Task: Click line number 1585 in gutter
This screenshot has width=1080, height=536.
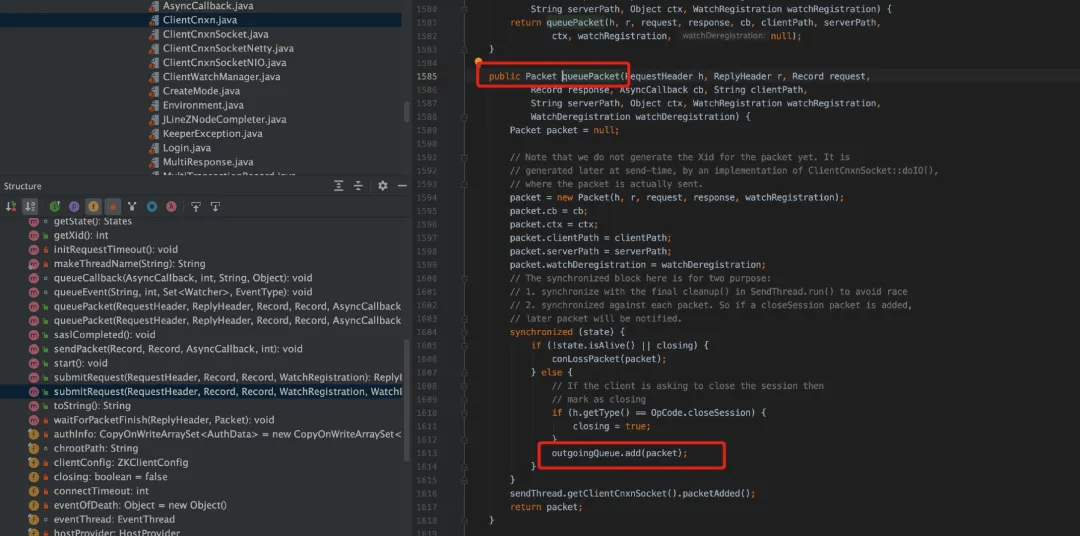Action: 426,76
